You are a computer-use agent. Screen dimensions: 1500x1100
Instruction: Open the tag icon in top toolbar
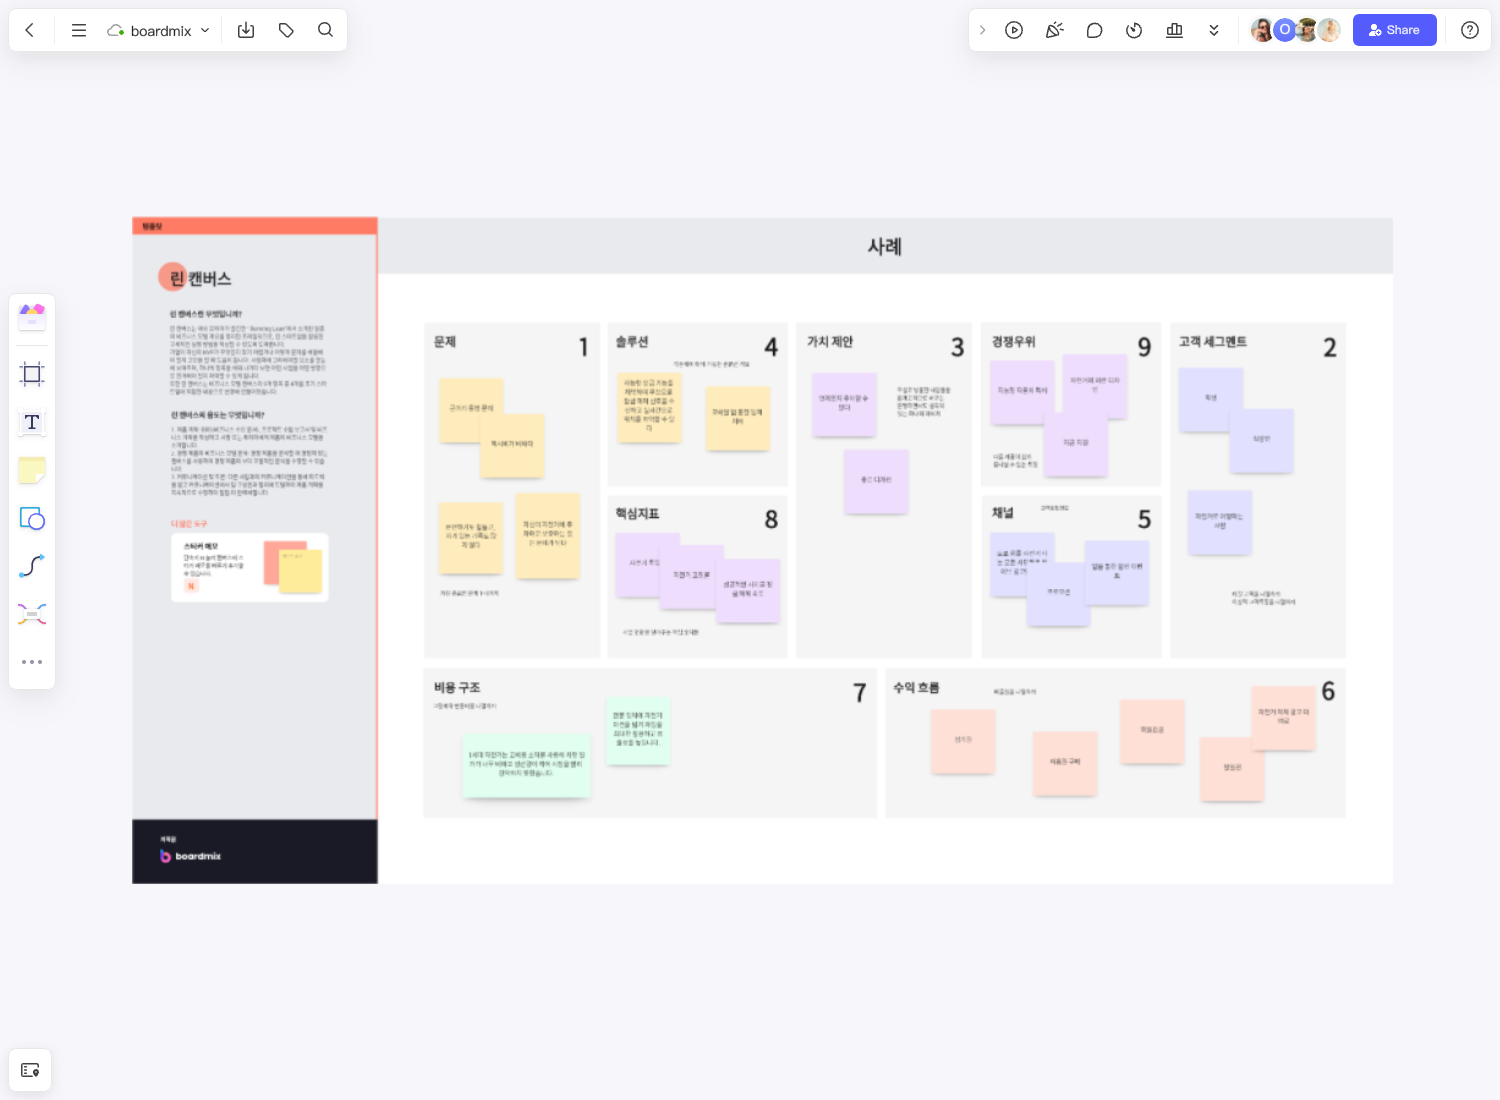coord(286,30)
